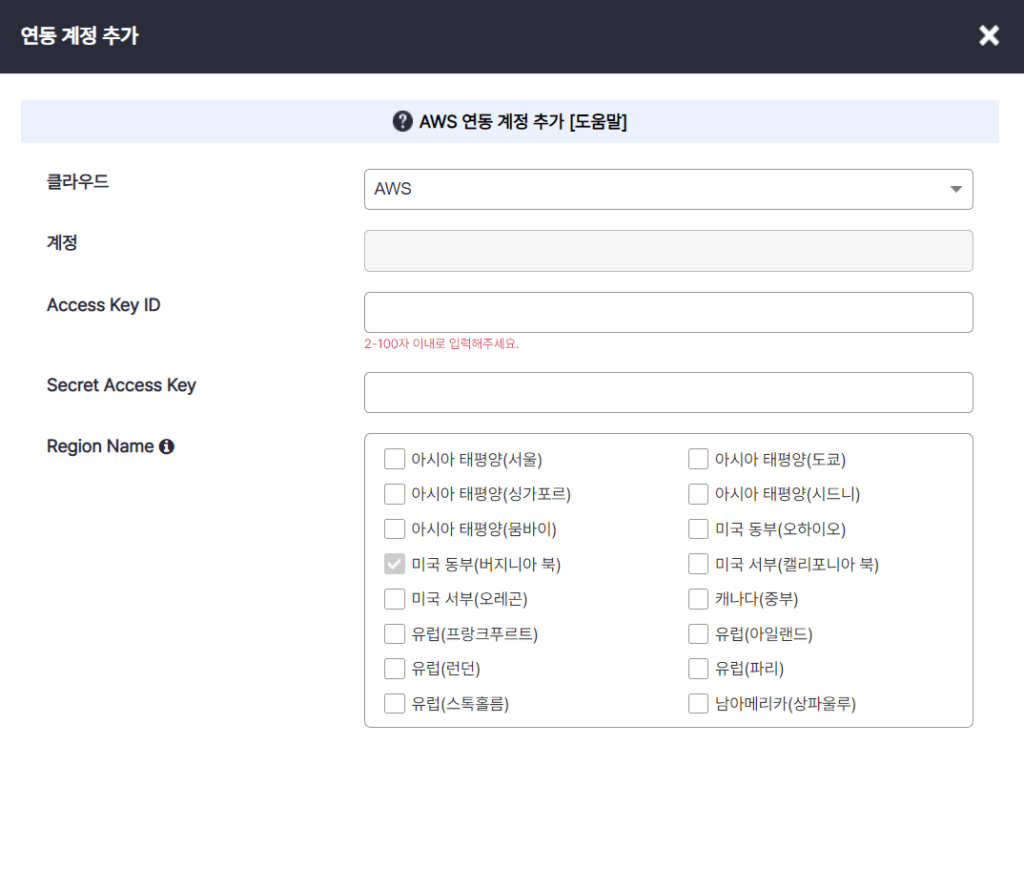Select the 캐나다(중부) checkbox
This screenshot has width=1024, height=869.
pos(697,598)
